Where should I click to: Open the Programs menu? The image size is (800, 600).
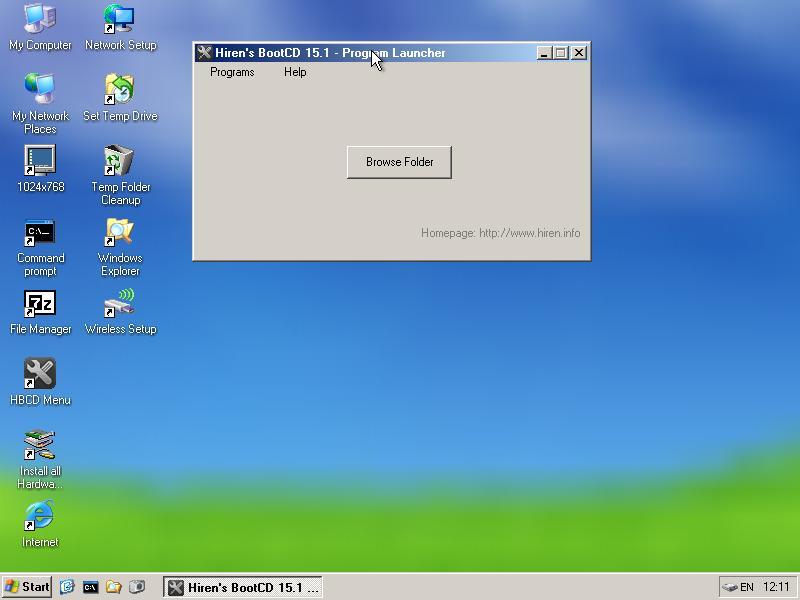coord(232,72)
